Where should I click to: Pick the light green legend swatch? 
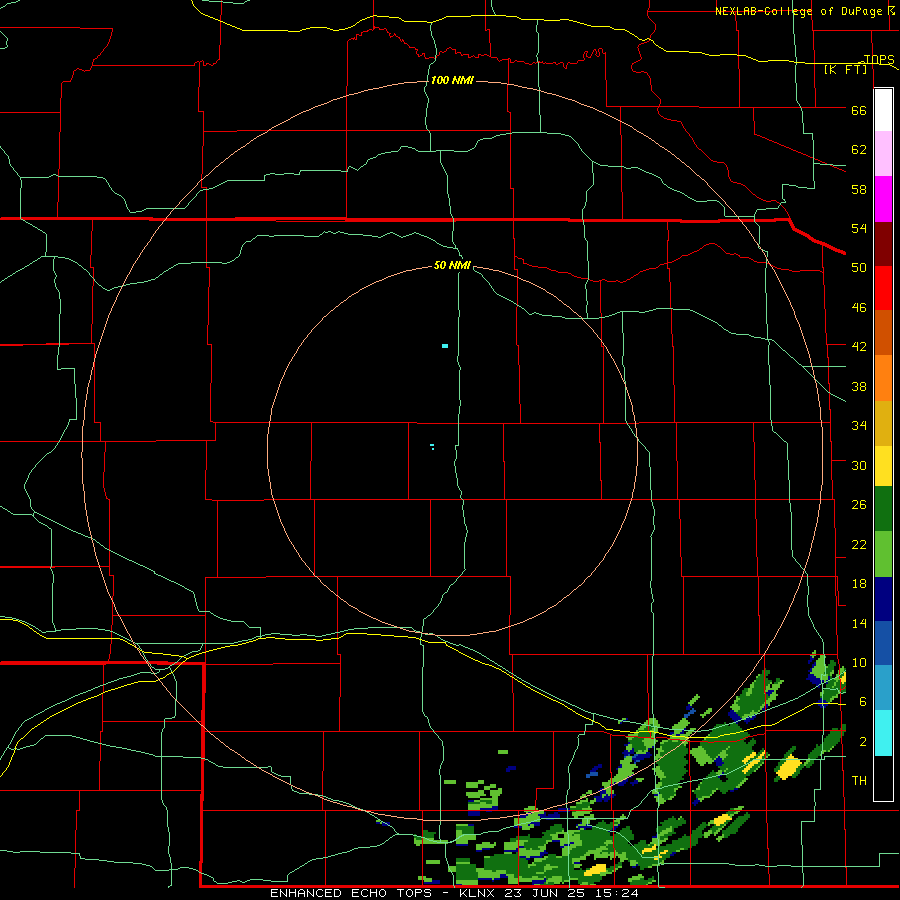883,554
